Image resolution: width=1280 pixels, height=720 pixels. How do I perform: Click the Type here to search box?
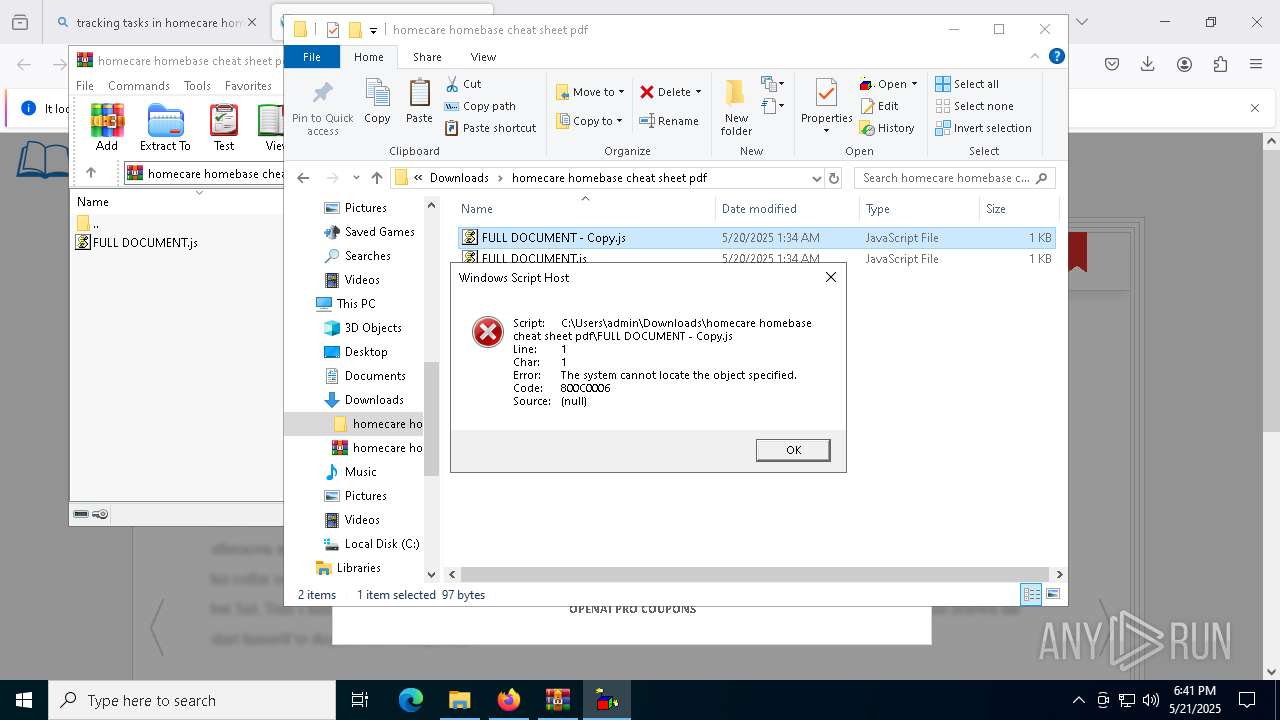pos(192,700)
